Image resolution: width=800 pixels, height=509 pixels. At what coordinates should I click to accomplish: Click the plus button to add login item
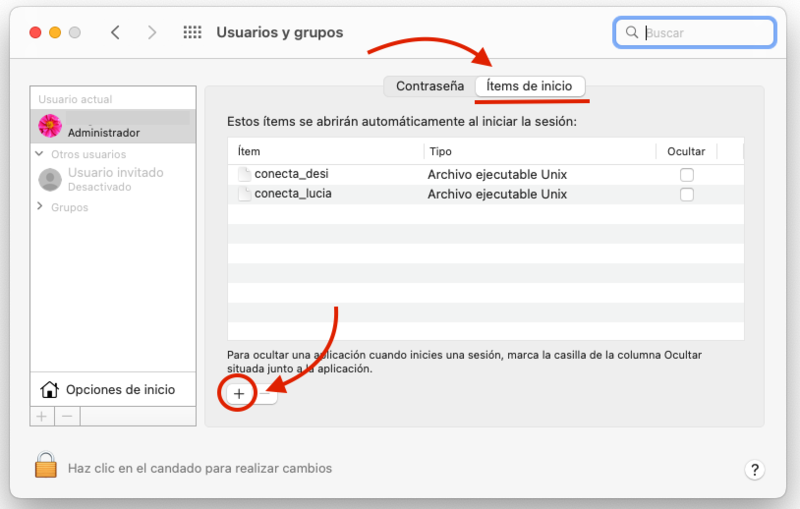(x=238, y=394)
